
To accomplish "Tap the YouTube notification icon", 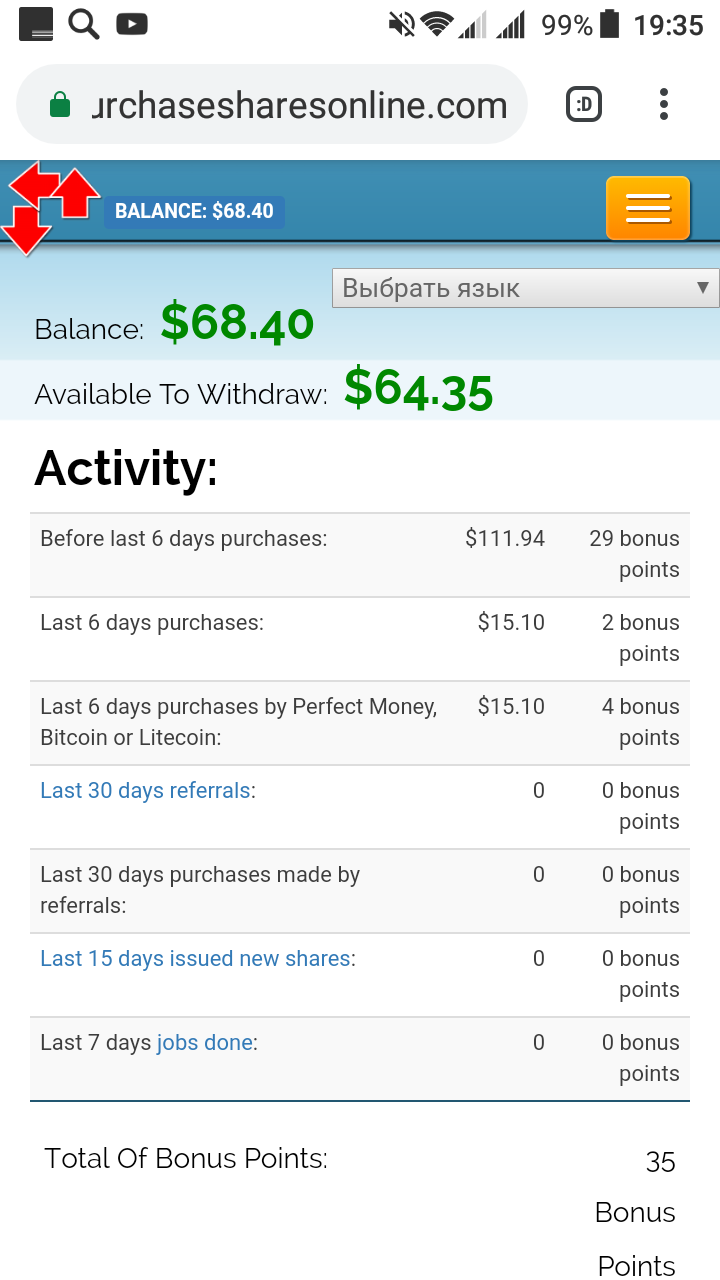I will [131, 23].
